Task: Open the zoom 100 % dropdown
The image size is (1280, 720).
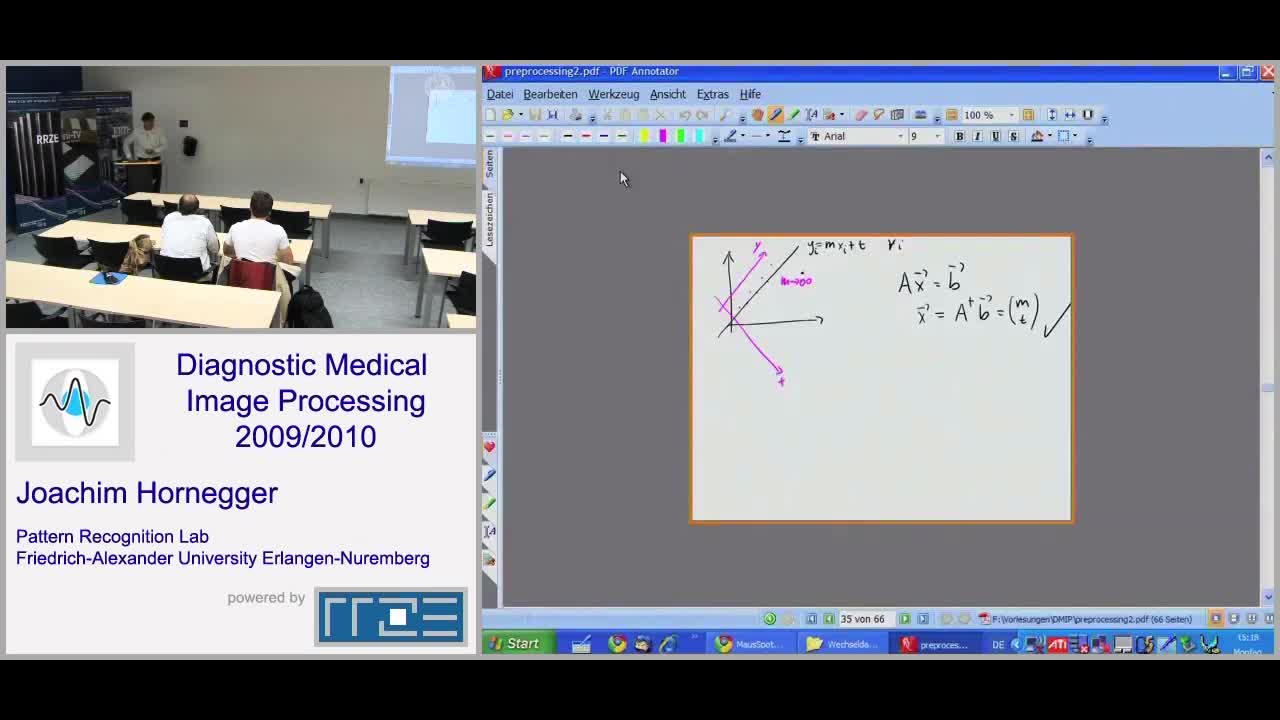Action: pos(1011,115)
